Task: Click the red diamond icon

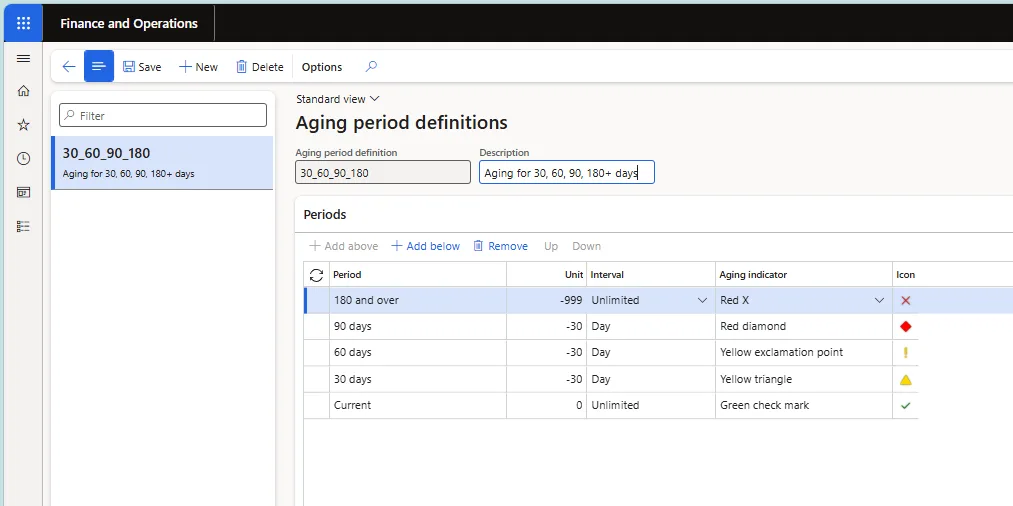Action: tap(906, 326)
